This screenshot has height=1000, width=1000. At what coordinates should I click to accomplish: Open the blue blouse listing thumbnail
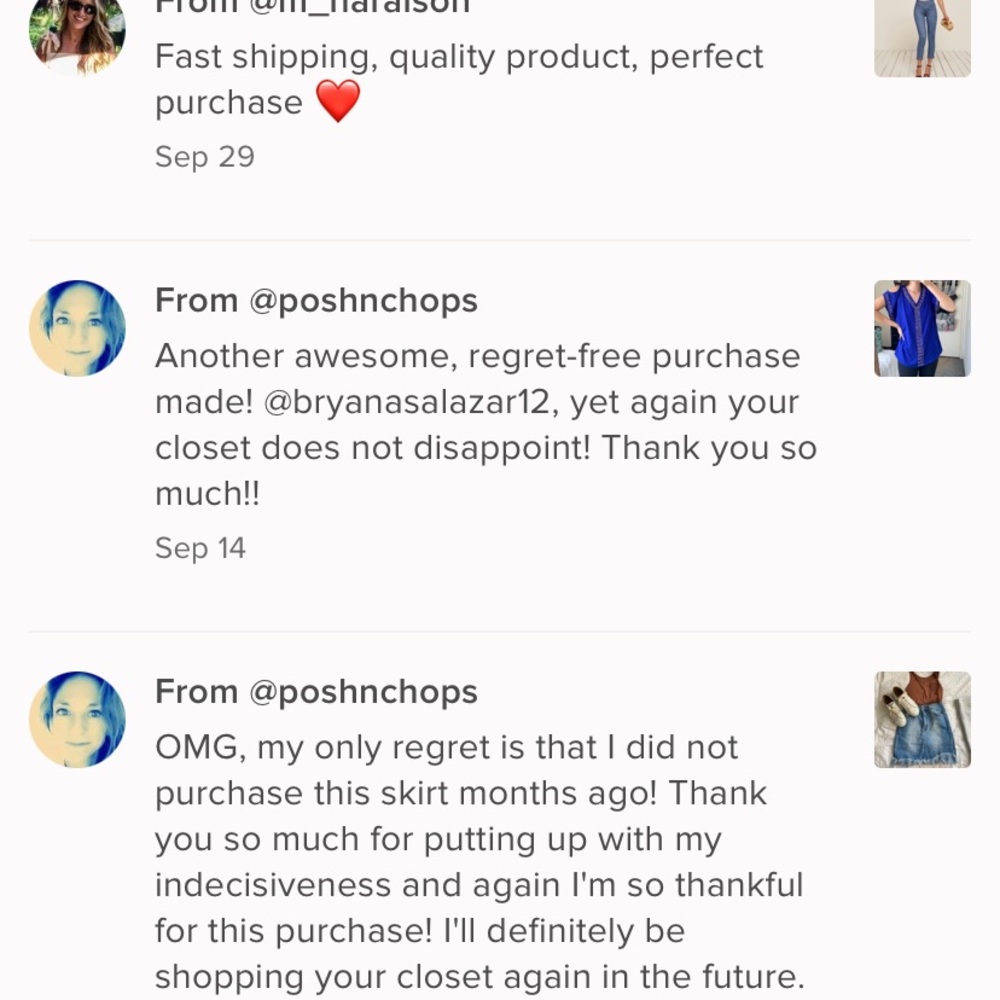pyautogui.click(x=922, y=328)
